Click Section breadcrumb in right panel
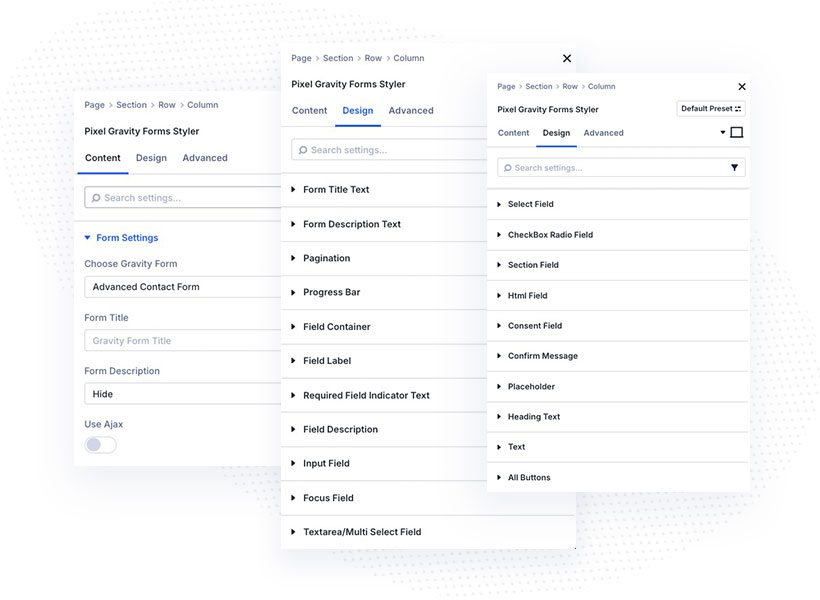Viewport: 820px width, 600px height. click(539, 86)
